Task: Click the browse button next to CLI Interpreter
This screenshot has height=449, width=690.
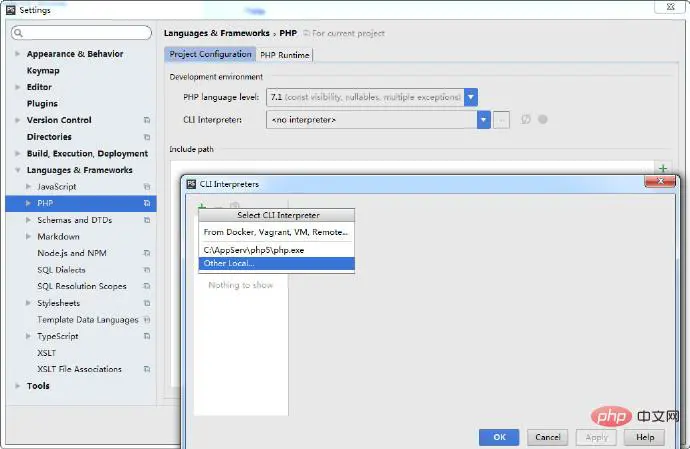Action: click(502, 120)
